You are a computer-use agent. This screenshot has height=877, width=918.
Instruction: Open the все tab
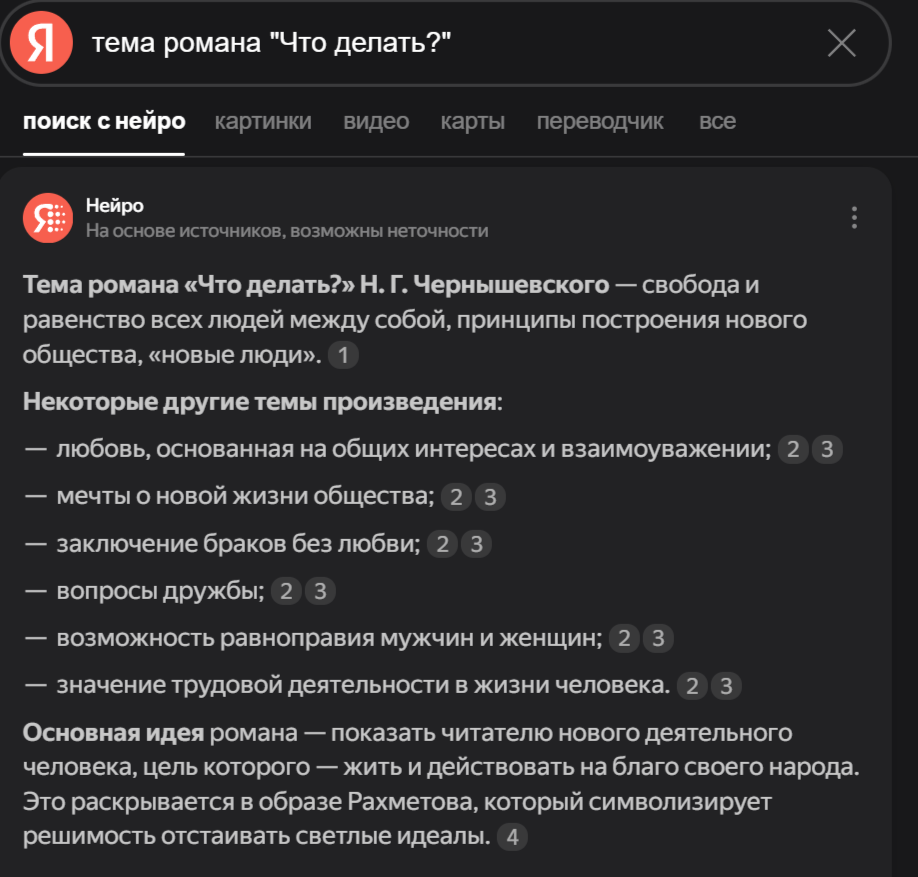[x=718, y=121]
